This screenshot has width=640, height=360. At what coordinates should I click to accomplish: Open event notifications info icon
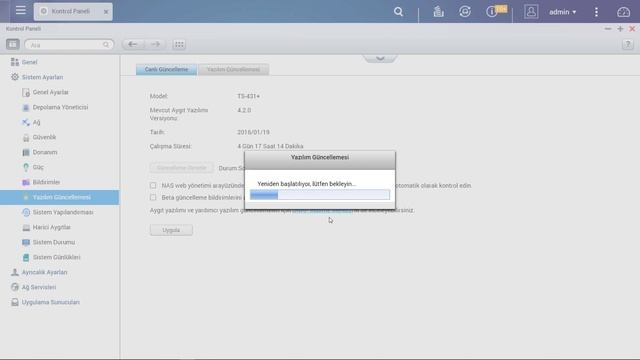click(491, 12)
